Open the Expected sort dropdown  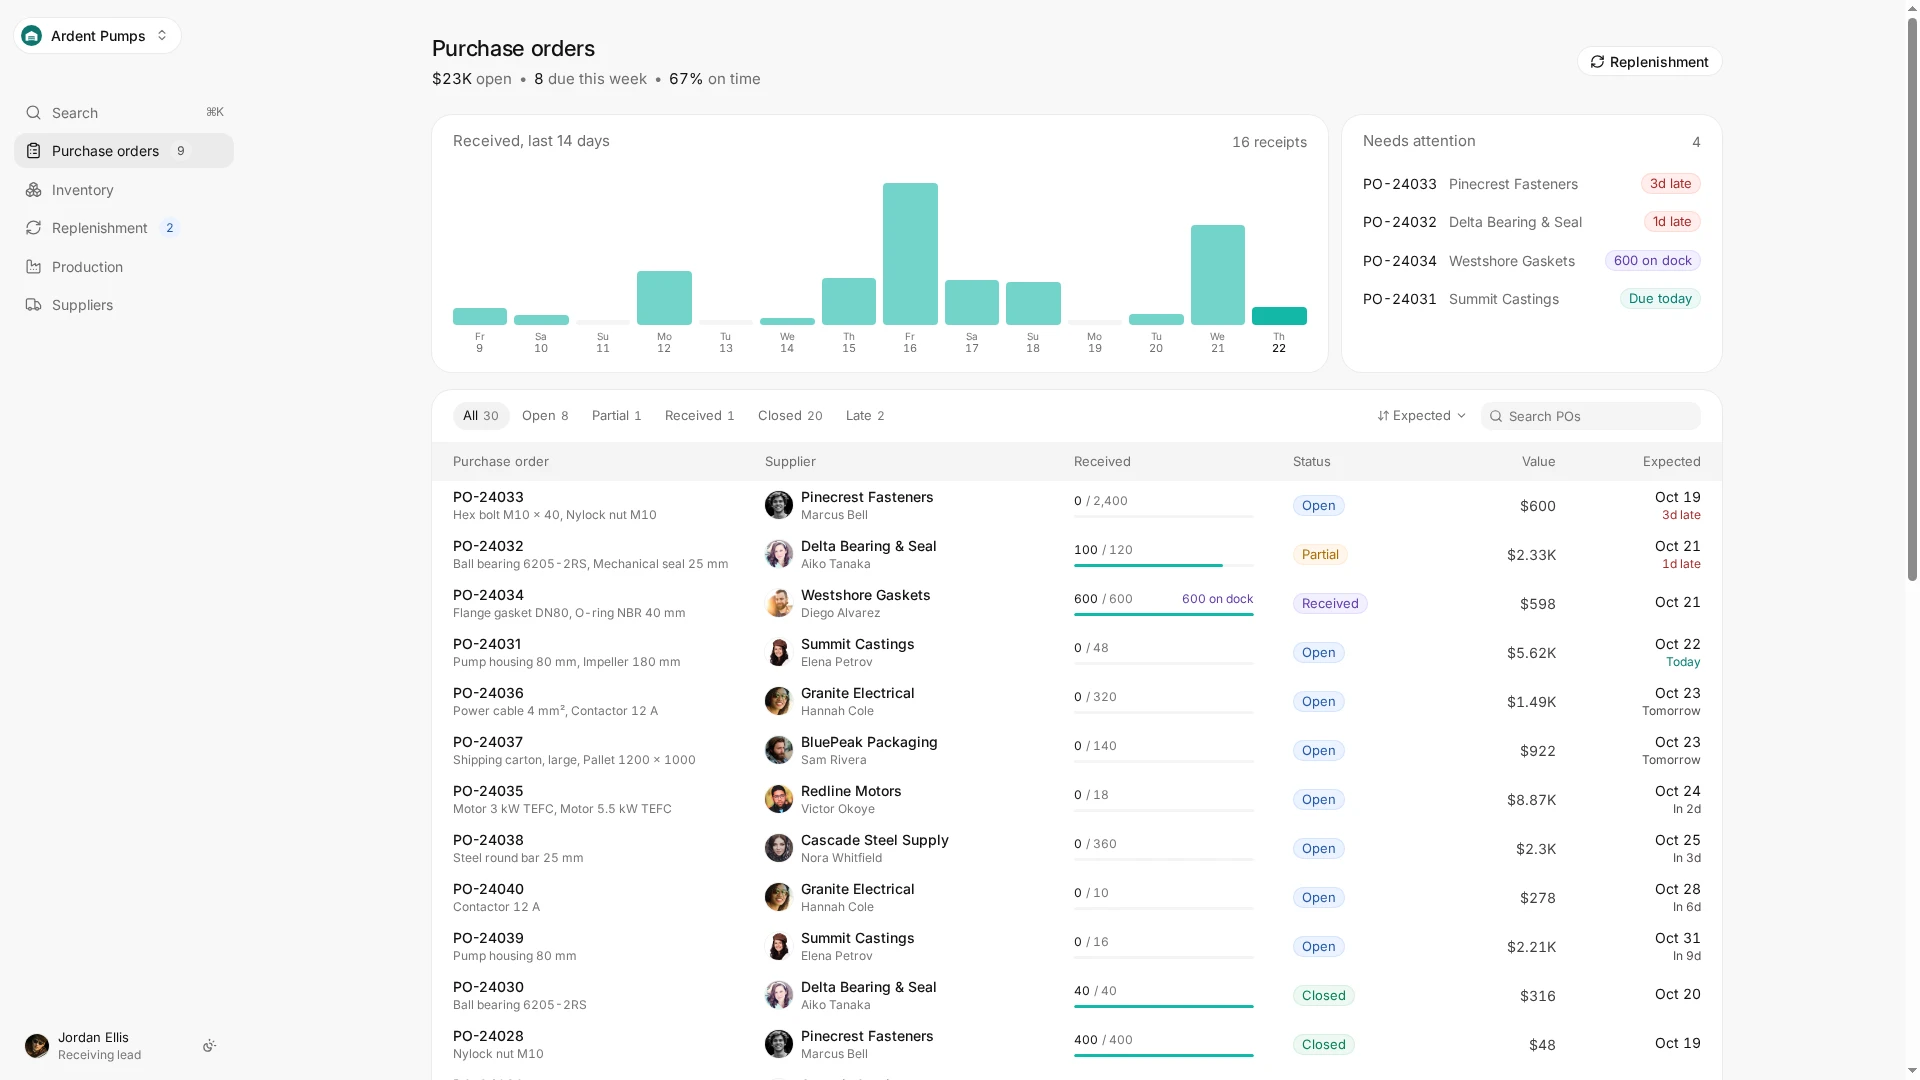[1421, 416]
